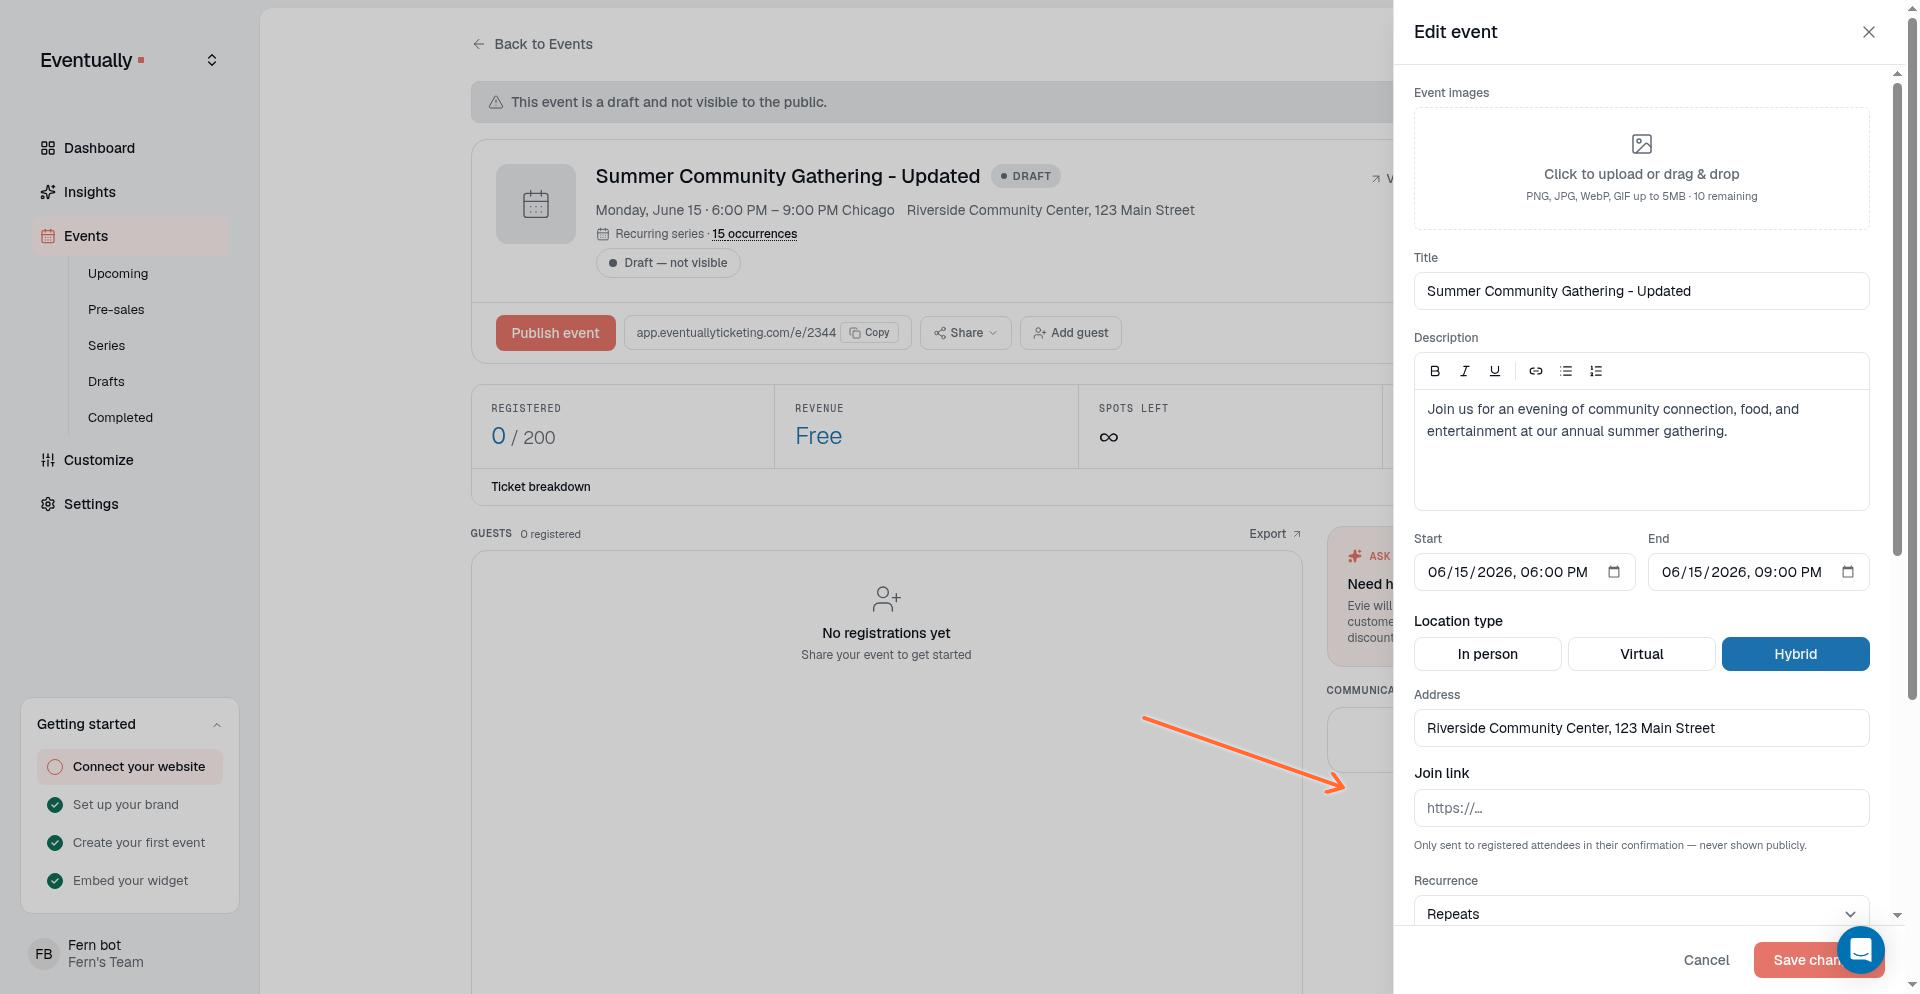Click the Events calendar icon in sidebar

48,236
